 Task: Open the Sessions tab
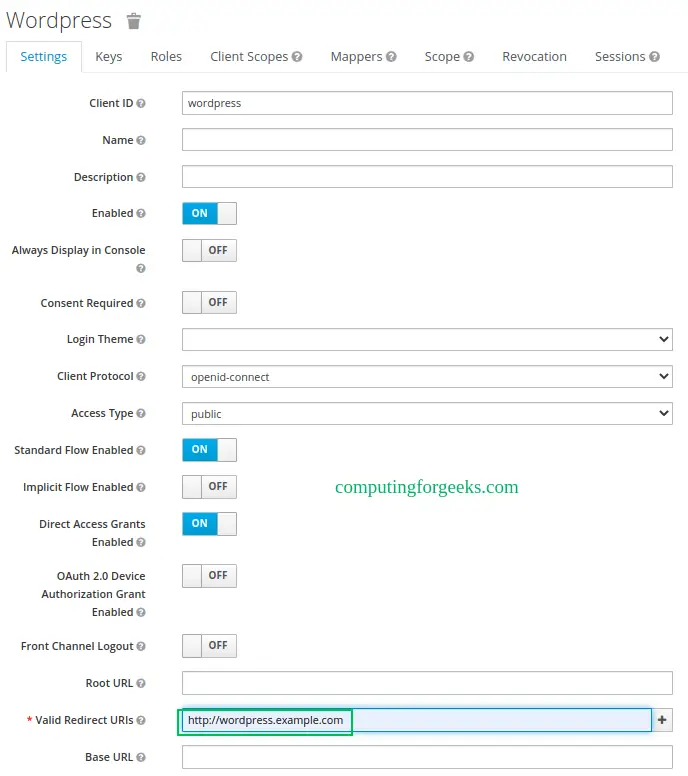click(x=620, y=57)
